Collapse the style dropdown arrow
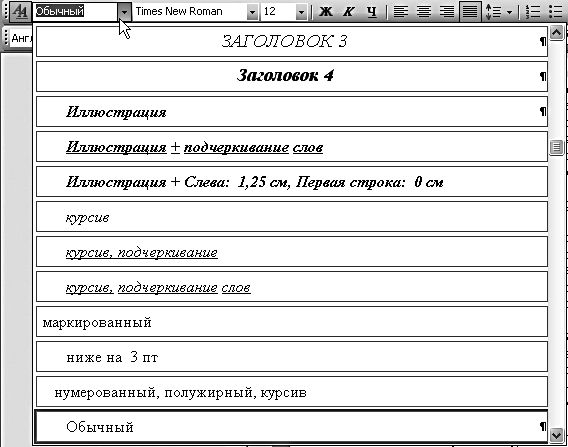Image resolution: width=568 pixels, height=447 pixels. pyautogui.click(x=124, y=12)
